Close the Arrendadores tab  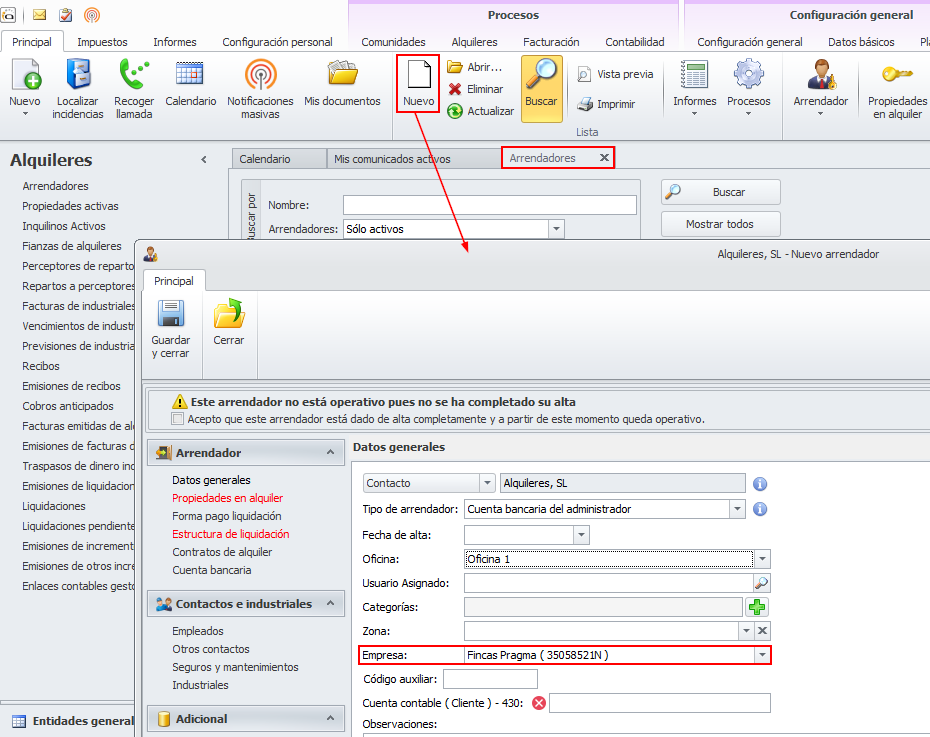point(604,158)
